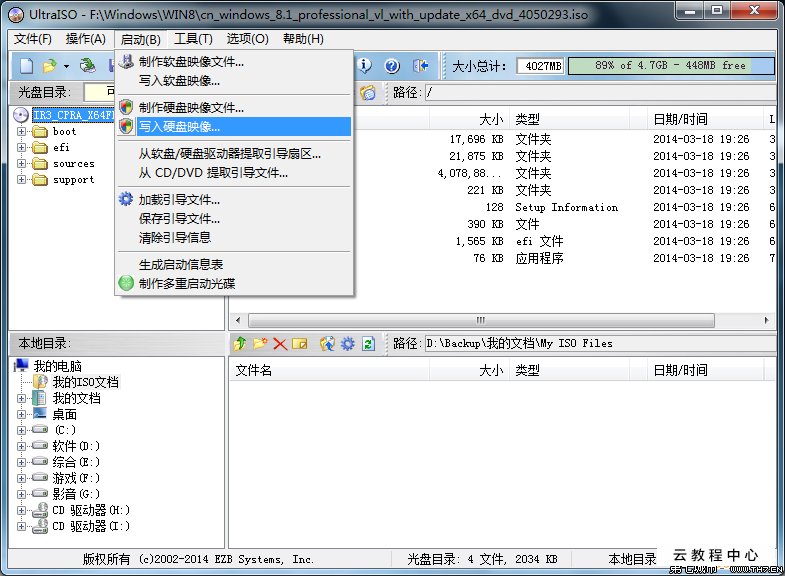This screenshot has height=576, width=785.
Task: Click the New file toolbar icon
Action: (x=27, y=66)
